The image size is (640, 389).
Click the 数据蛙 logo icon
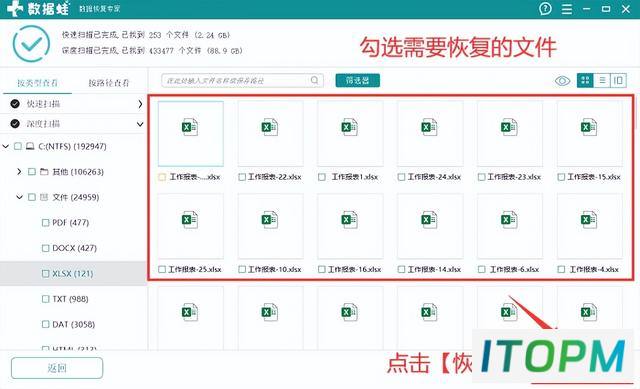pos(15,9)
